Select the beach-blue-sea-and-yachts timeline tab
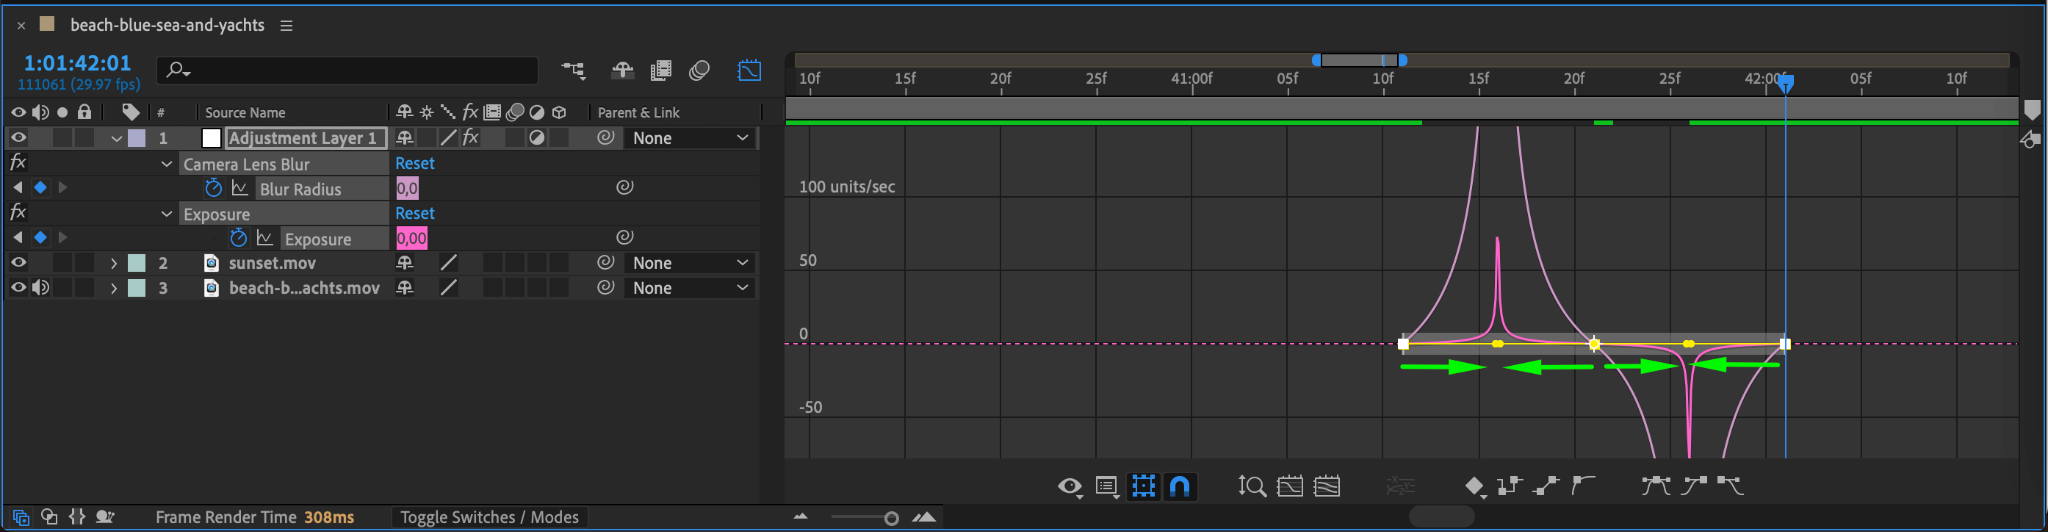 pyautogui.click(x=167, y=25)
